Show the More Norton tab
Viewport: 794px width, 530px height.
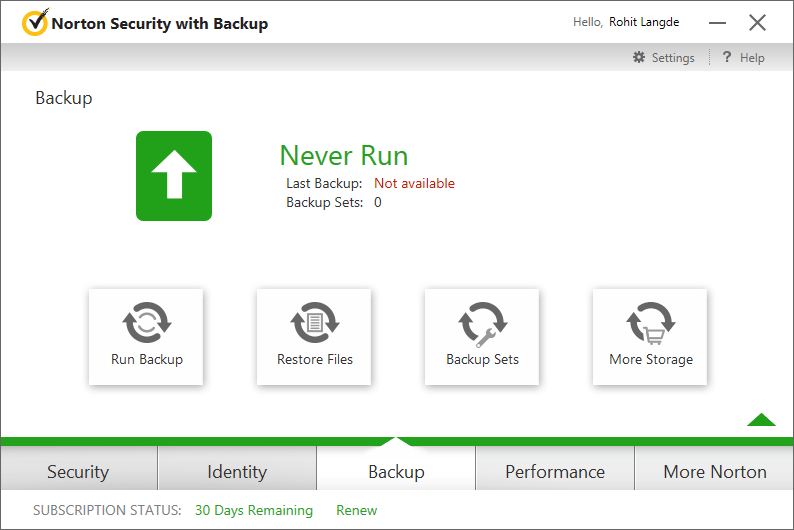pyautogui.click(x=714, y=471)
